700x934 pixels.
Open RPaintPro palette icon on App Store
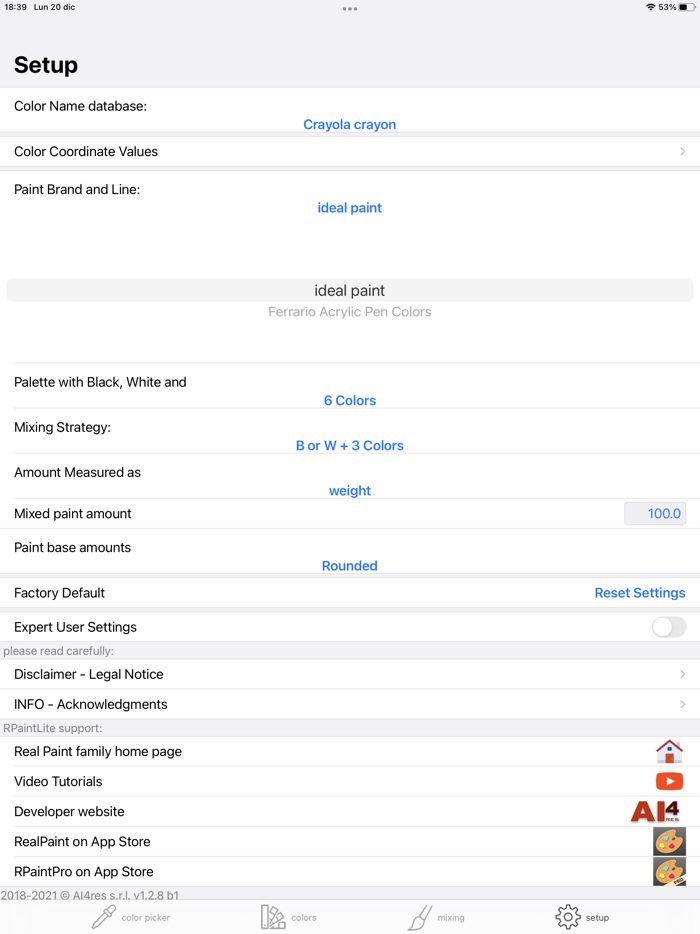(x=669, y=871)
